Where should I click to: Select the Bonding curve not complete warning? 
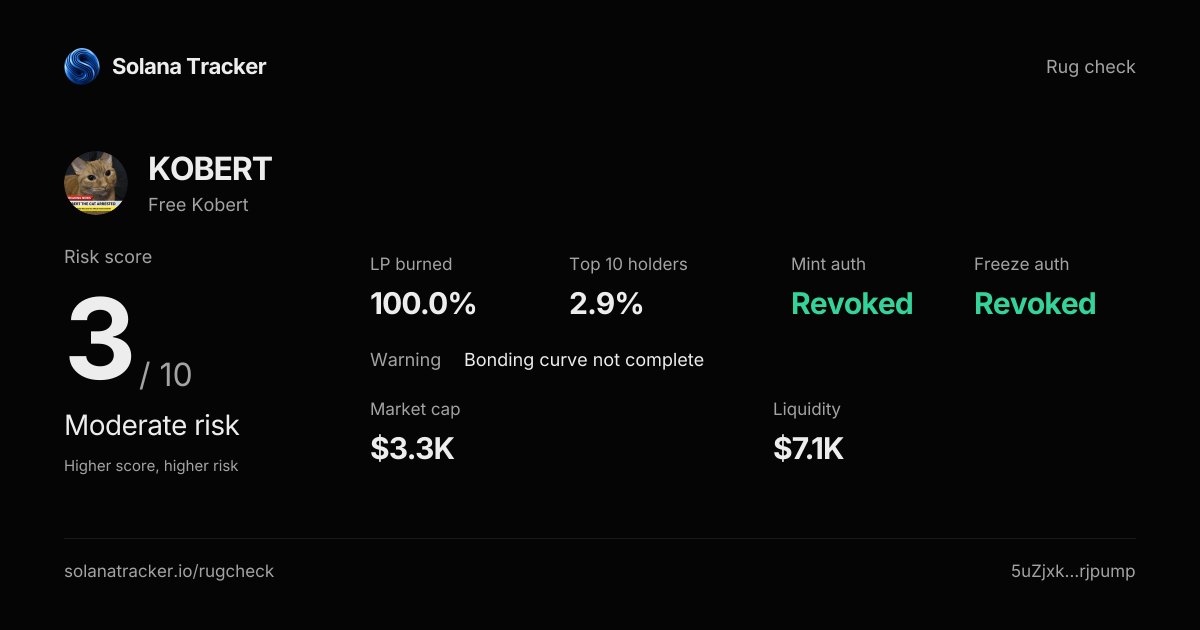(584, 360)
